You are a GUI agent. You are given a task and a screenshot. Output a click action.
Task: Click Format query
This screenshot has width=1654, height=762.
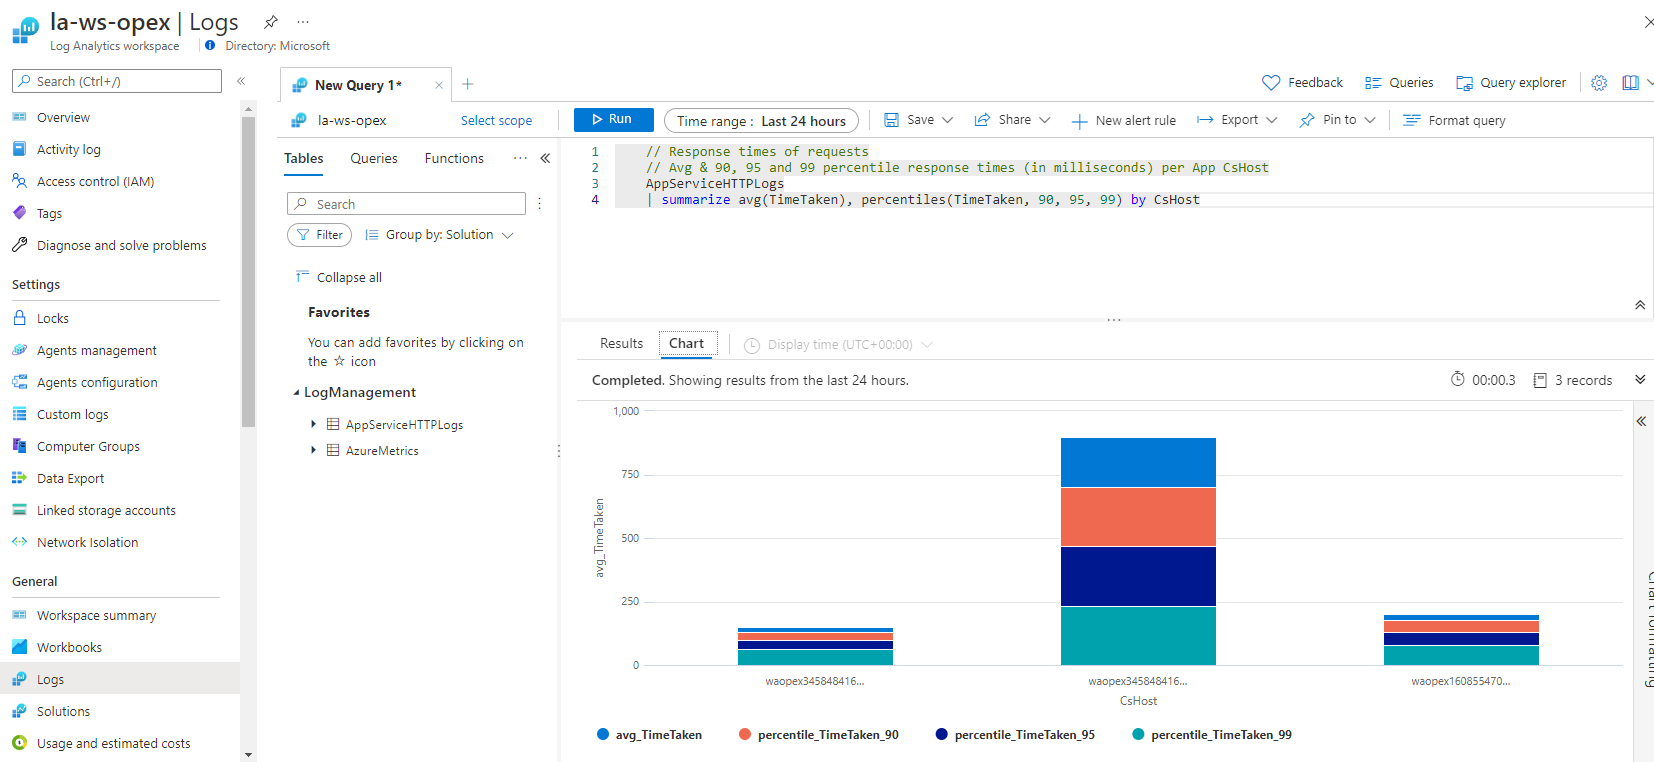pyautogui.click(x=1454, y=120)
